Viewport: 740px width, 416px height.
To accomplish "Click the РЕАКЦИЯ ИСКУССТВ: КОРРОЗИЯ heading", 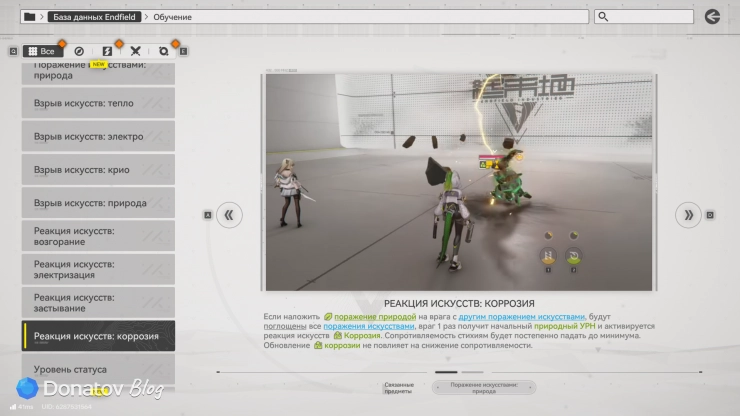I will point(459,304).
